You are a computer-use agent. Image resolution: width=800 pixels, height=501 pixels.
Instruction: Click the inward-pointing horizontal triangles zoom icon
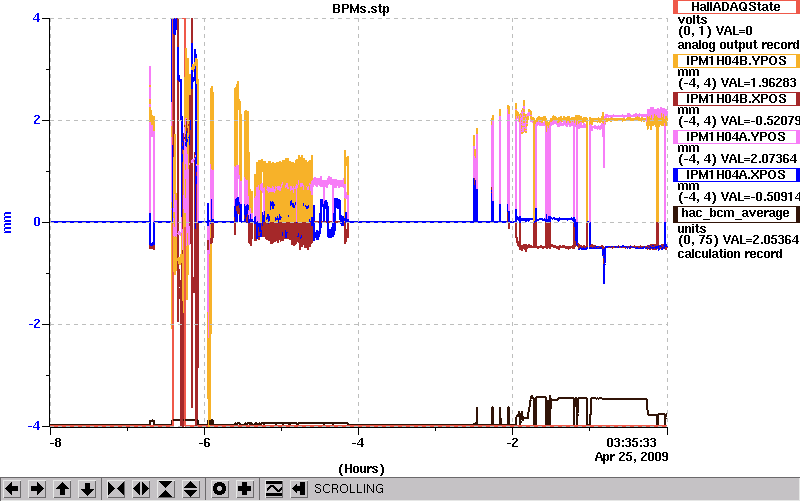coord(116,489)
